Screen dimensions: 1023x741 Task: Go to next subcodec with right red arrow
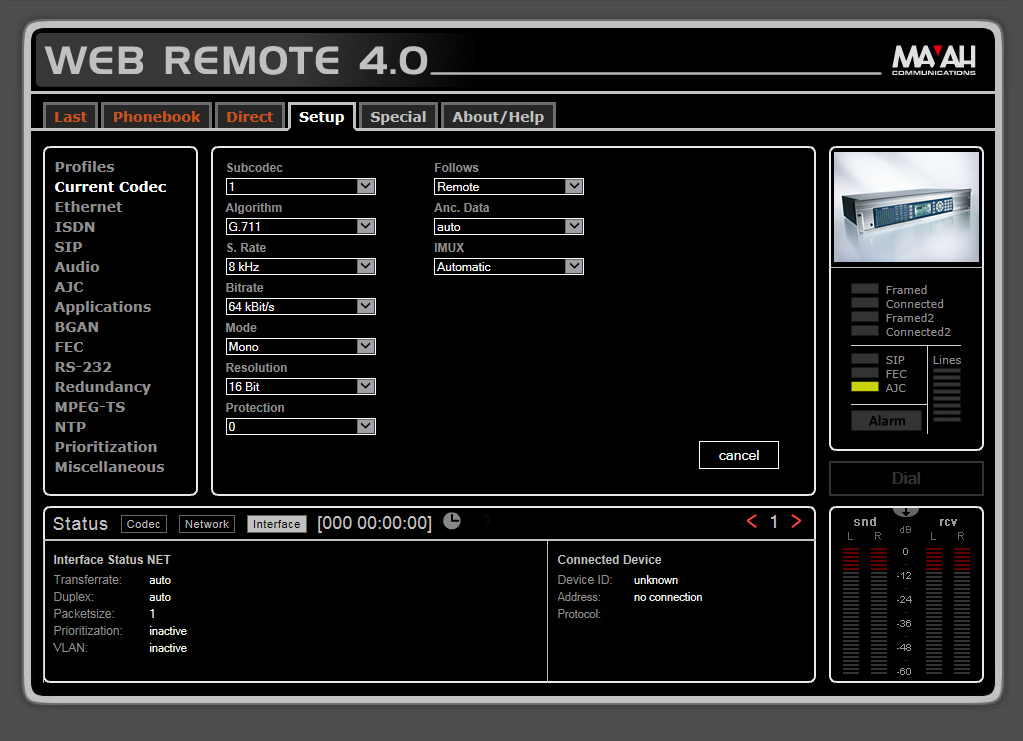[796, 521]
